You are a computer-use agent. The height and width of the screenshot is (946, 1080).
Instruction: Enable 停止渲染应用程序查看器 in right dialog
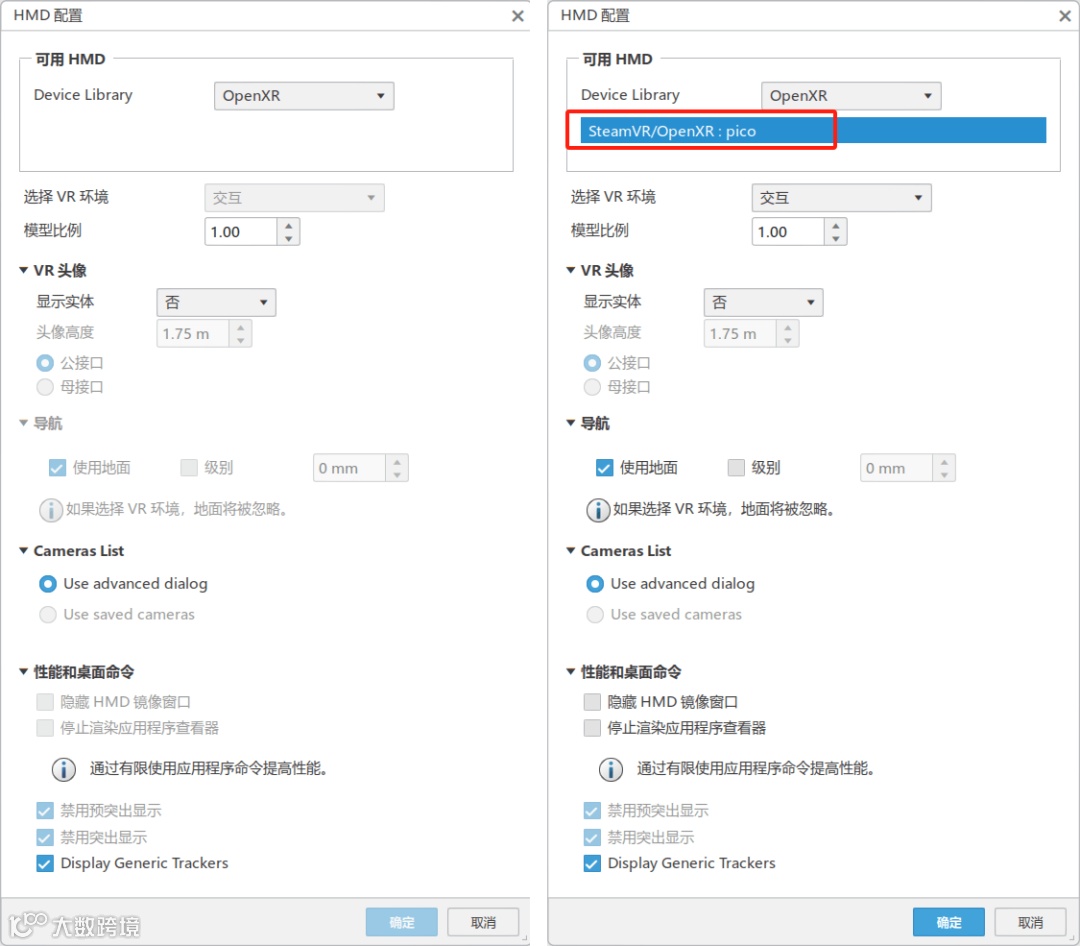click(x=592, y=728)
